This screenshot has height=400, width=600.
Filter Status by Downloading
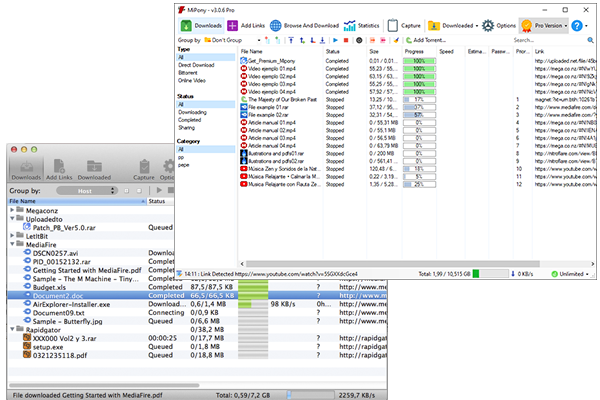(192, 112)
